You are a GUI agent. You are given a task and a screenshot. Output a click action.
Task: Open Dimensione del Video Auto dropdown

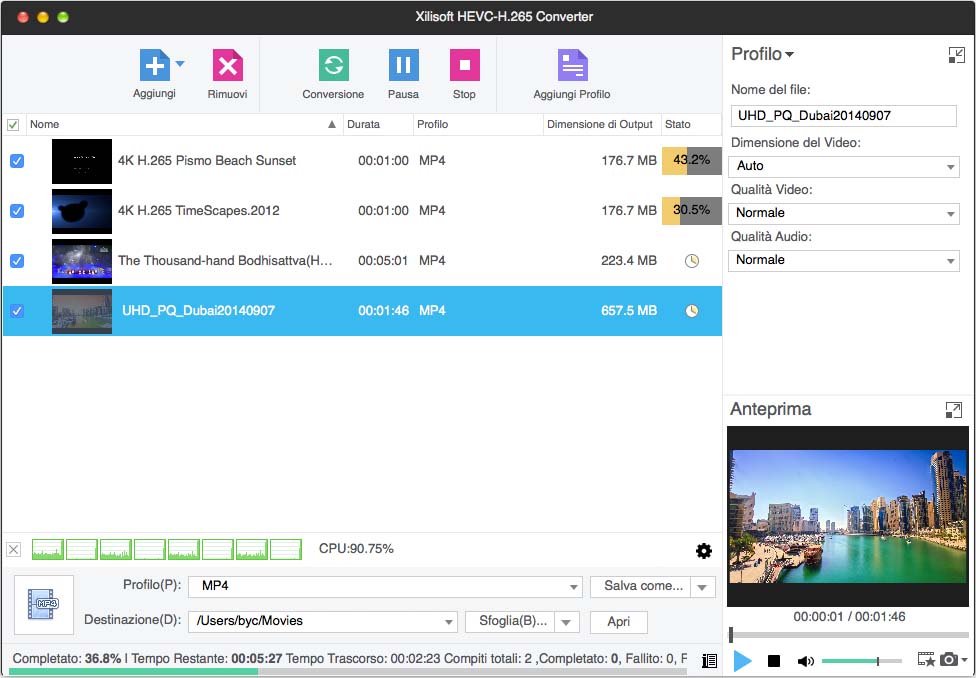coord(843,166)
